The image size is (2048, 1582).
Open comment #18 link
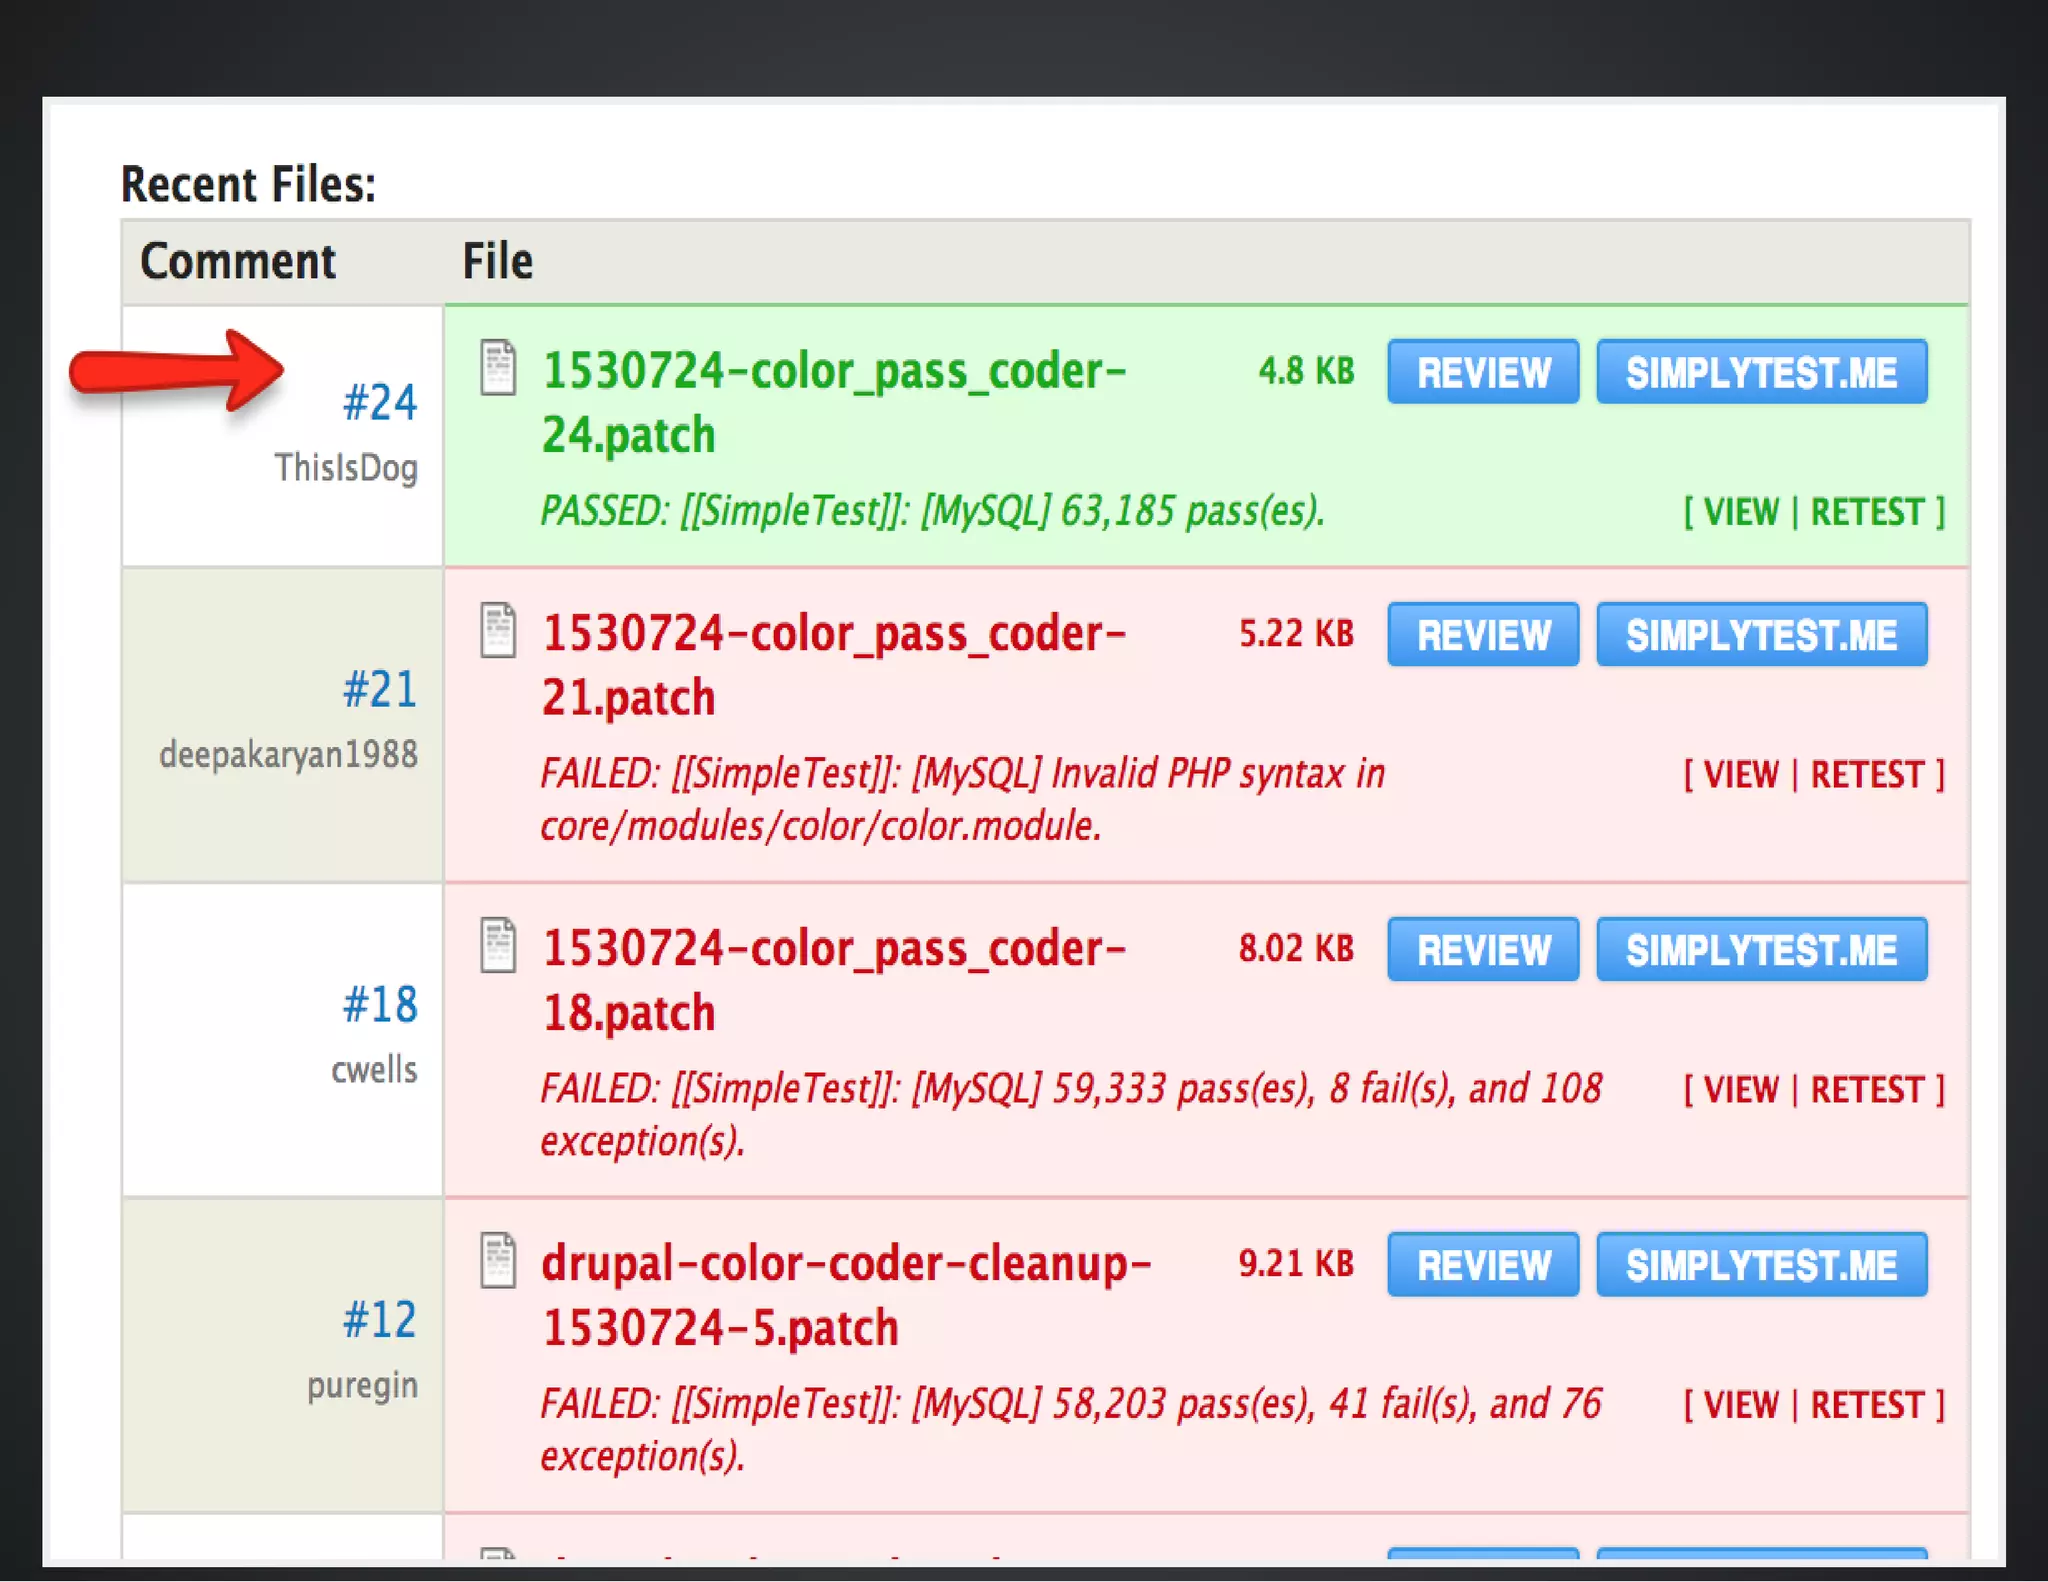[379, 1004]
